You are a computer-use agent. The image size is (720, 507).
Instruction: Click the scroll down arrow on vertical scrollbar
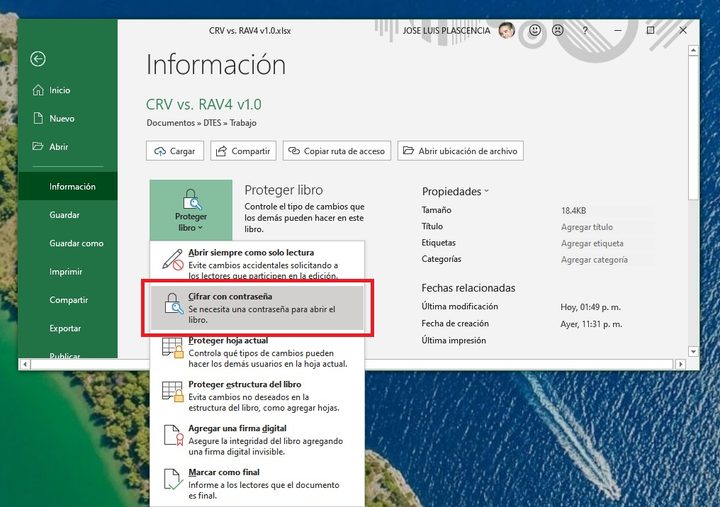pyautogui.click(x=693, y=352)
